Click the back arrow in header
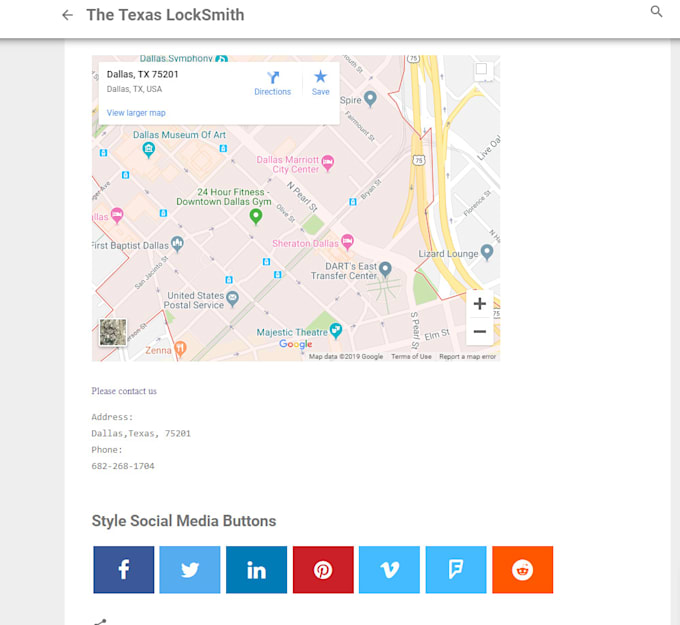This screenshot has width=680, height=625. pyautogui.click(x=67, y=15)
